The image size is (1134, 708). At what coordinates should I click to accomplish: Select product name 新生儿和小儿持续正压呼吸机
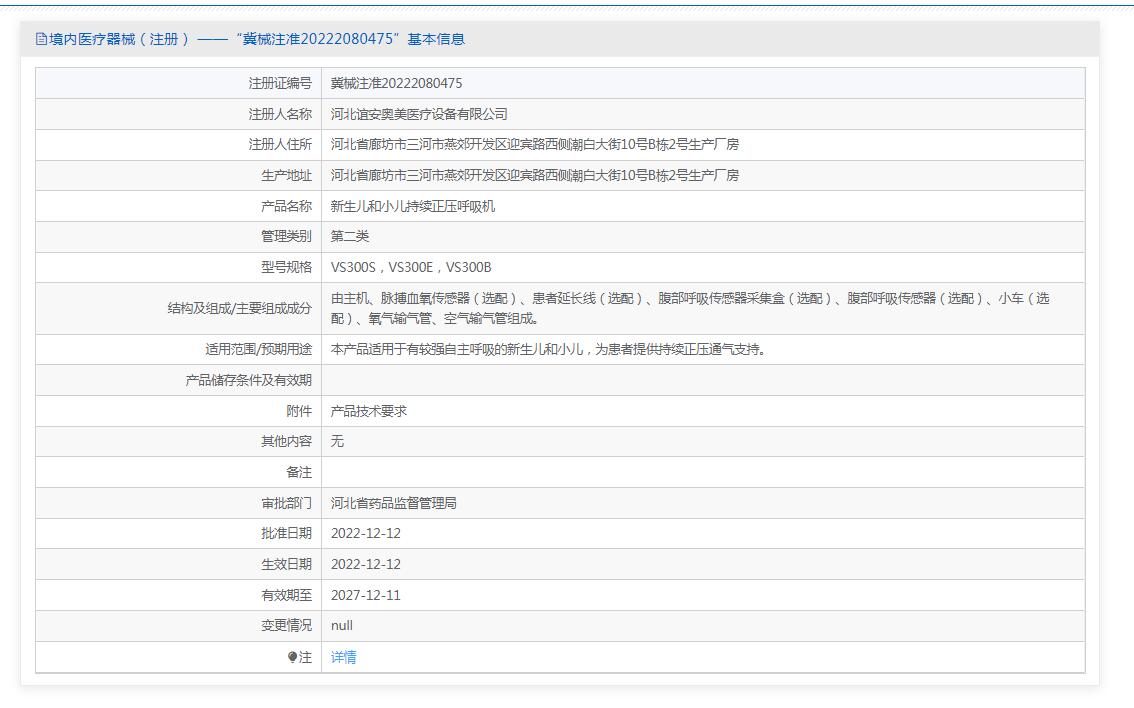tap(412, 206)
